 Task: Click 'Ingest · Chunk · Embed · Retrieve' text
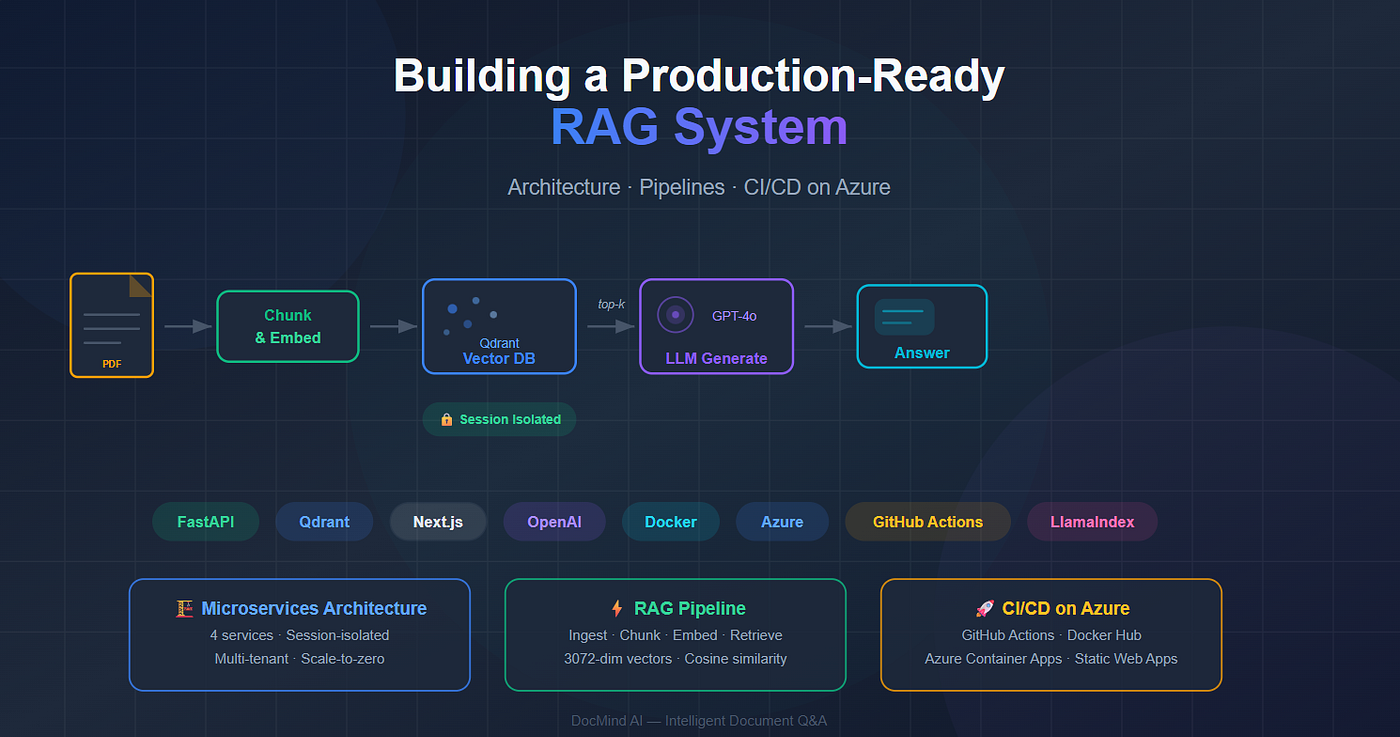point(675,635)
